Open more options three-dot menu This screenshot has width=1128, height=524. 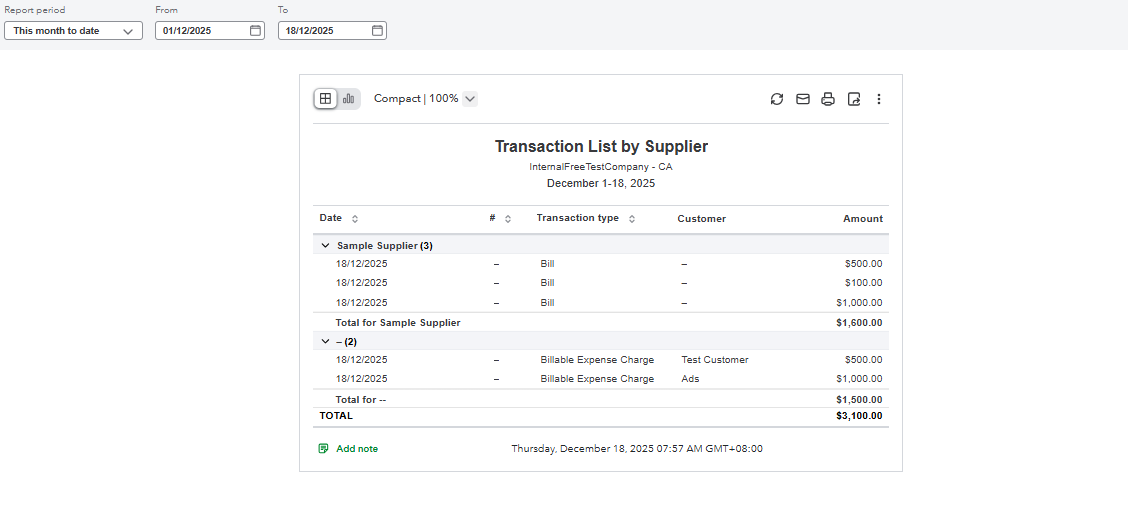click(x=878, y=99)
